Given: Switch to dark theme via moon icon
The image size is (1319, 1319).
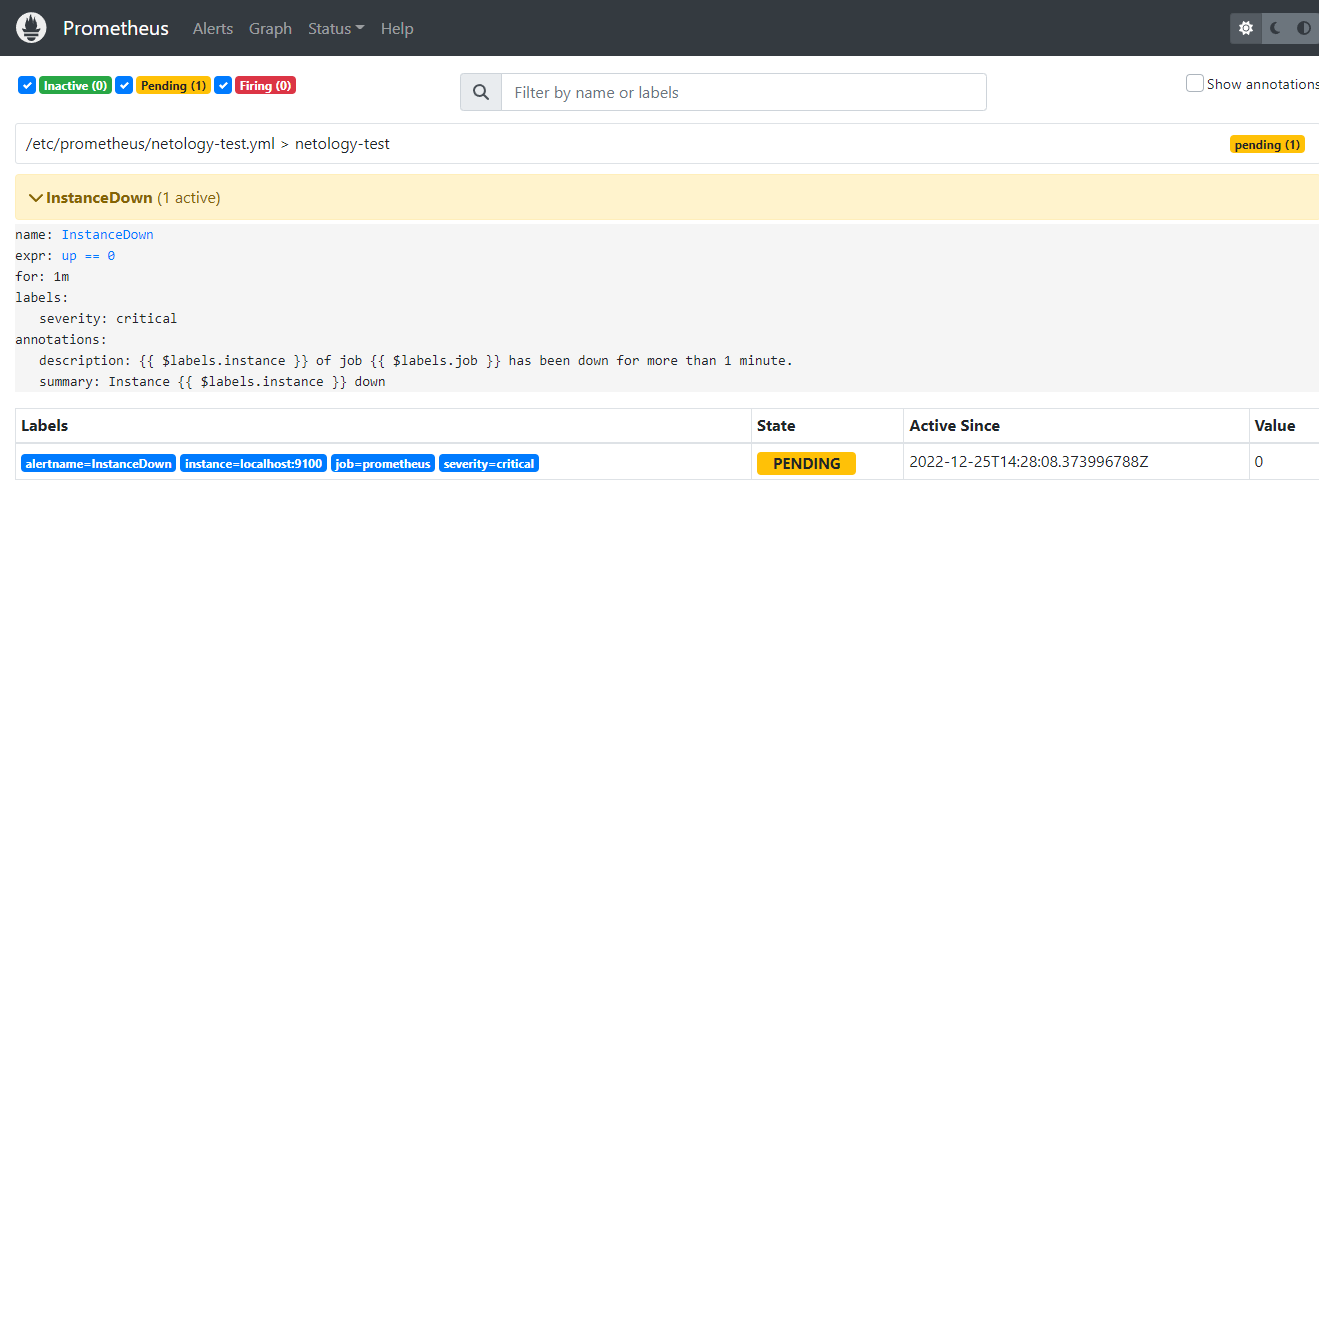Looking at the screenshot, I should [1274, 28].
